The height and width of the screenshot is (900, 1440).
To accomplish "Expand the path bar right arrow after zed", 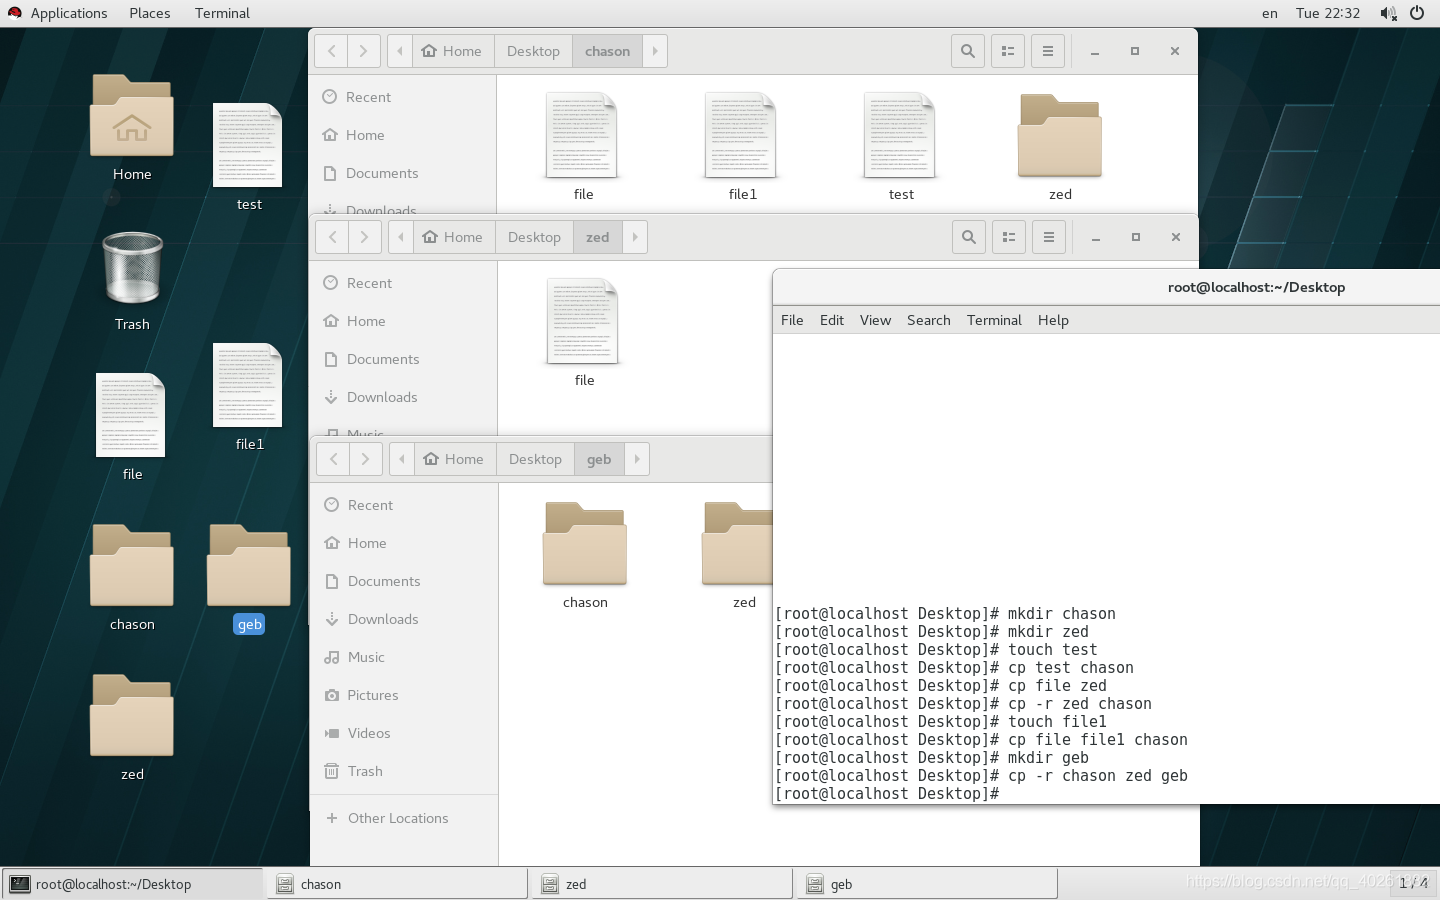I will 635,237.
